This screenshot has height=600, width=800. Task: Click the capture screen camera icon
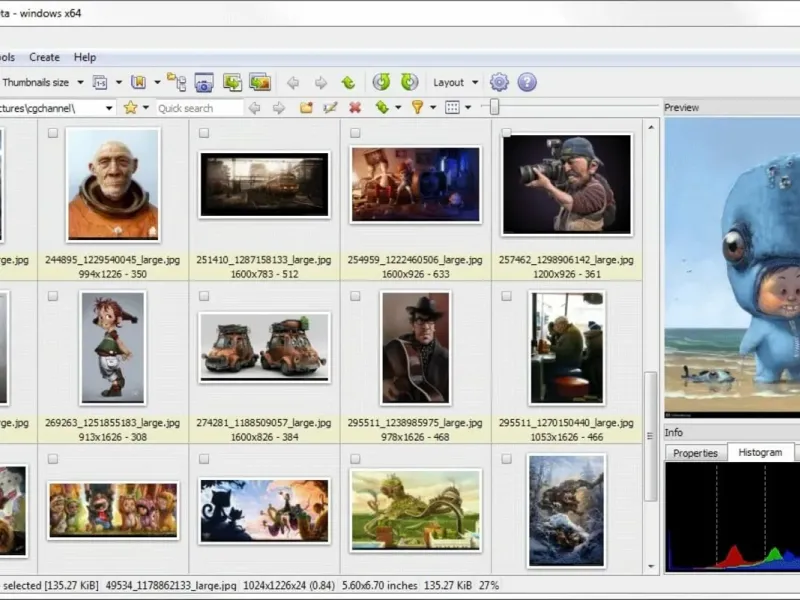204,82
